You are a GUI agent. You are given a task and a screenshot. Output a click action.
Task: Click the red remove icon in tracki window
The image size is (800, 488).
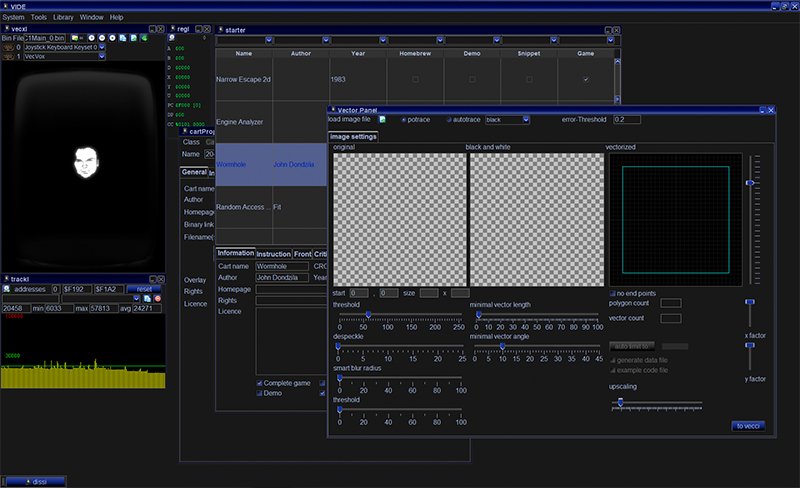158,299
